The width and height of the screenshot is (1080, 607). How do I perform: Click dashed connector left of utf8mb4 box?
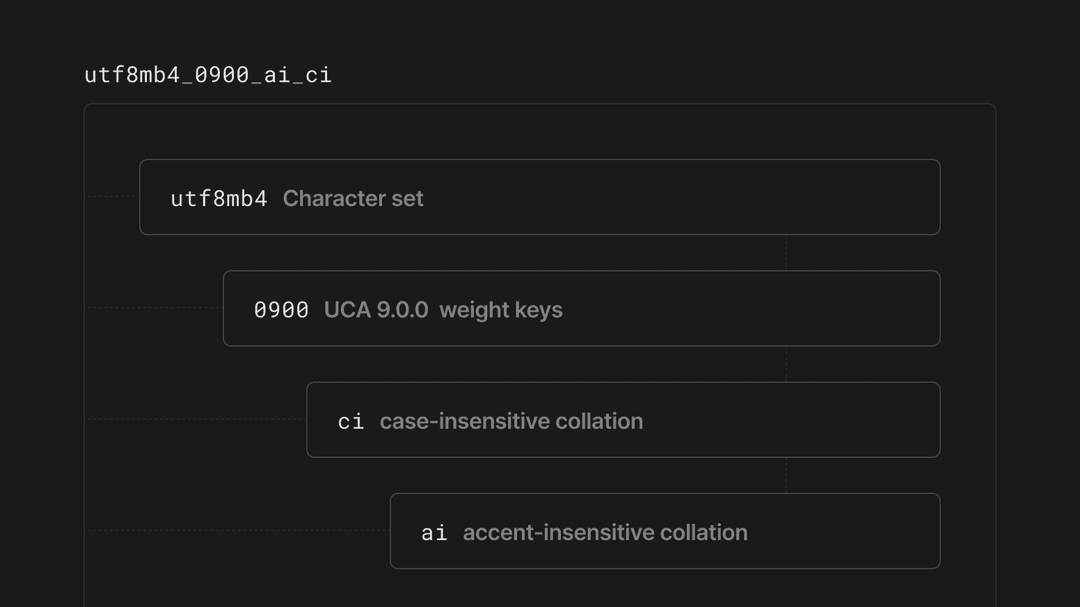pos(112,197)
